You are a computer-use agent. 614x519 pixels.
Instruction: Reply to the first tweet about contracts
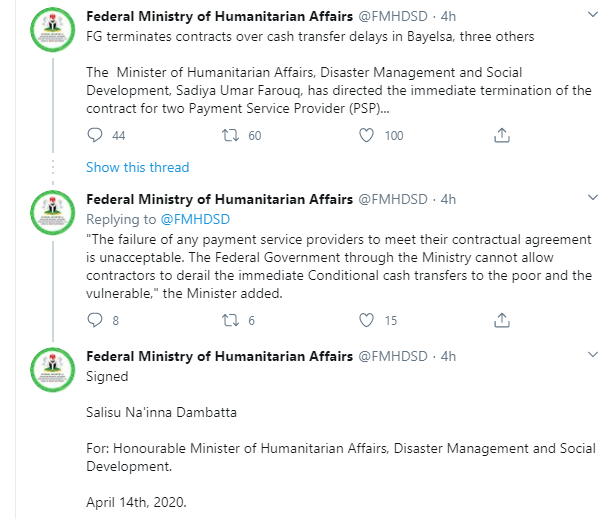click(x=95, y=136)
